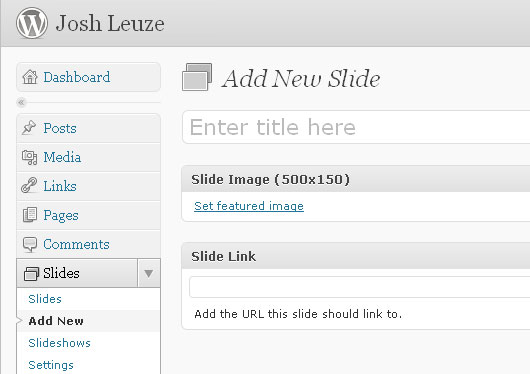This screenshot has width=530, height=374.
Task: Click the Links chain icon
Action: point(29,185)
